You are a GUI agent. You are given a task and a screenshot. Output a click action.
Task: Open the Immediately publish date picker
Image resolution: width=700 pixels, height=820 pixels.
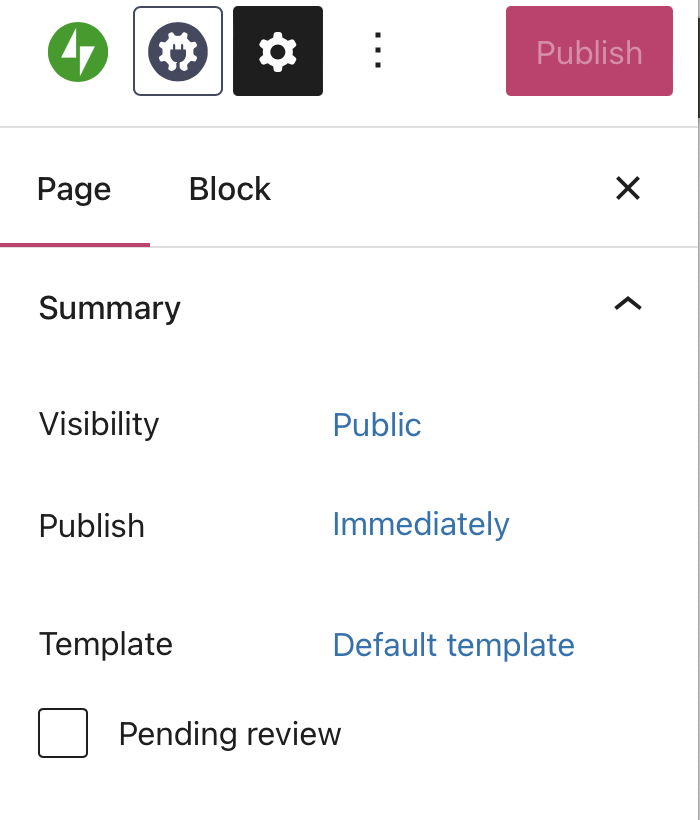(x=421, y=524)
